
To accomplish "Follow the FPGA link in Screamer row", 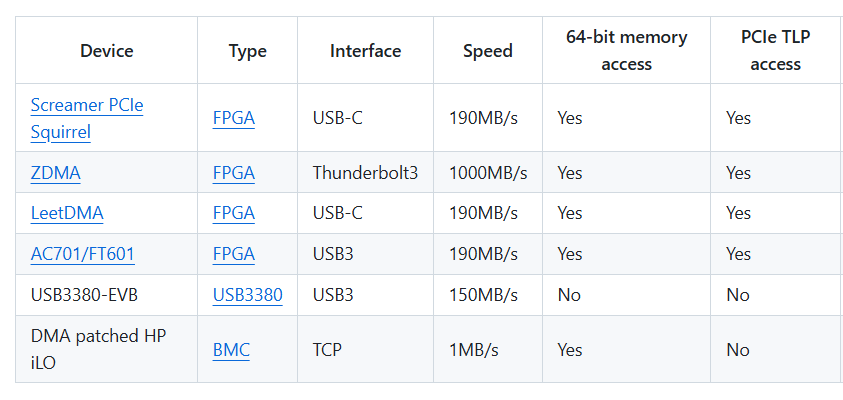I will (x=233, y=118).
